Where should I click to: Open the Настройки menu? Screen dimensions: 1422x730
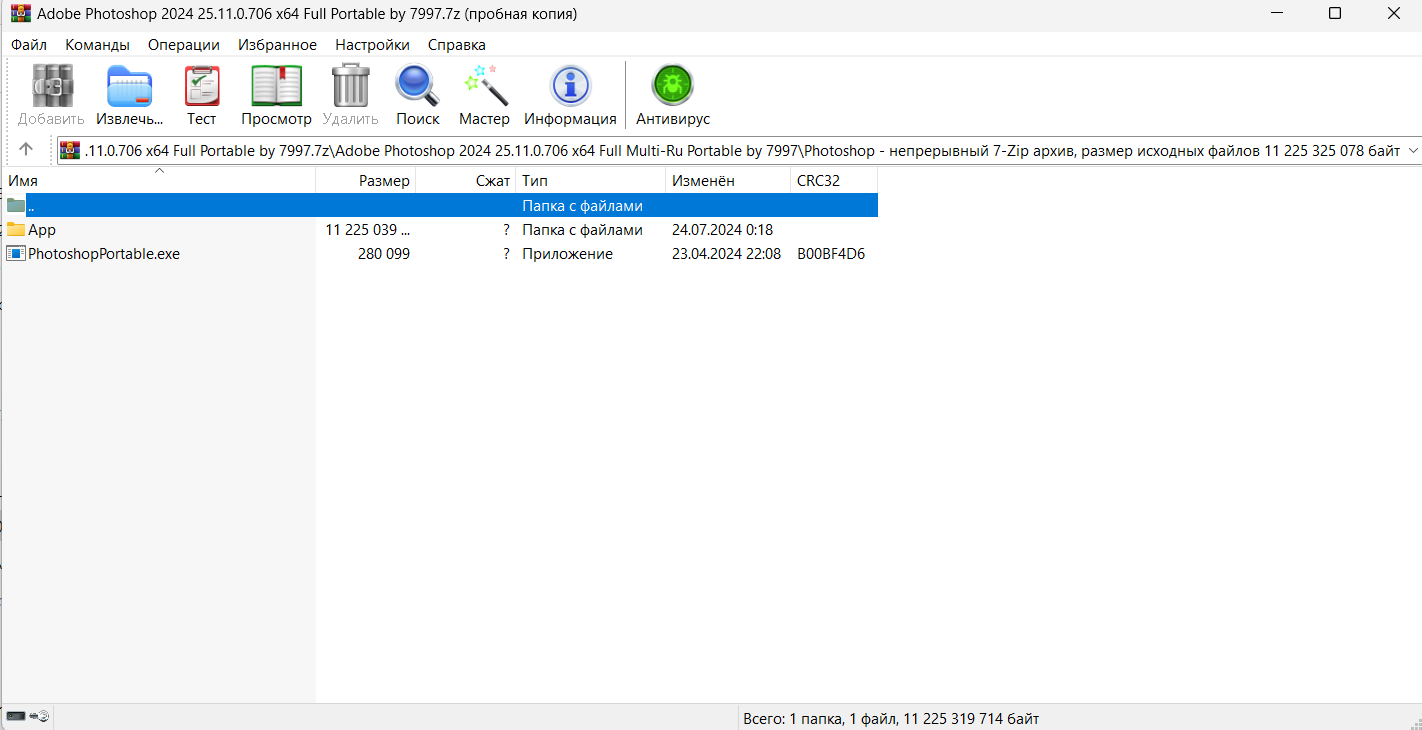click(x=373, y=45)
